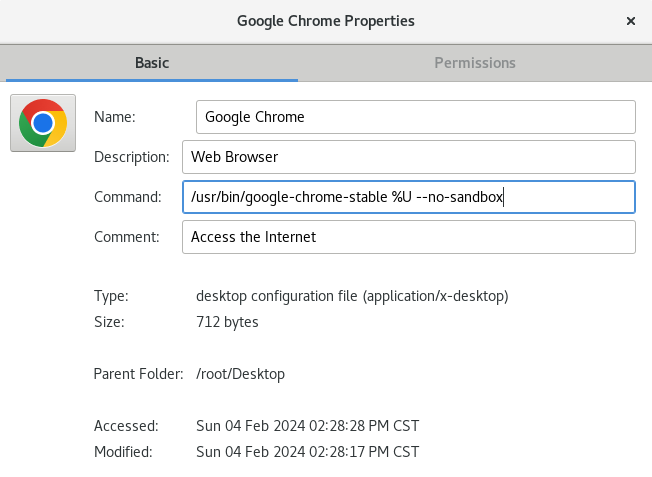Click the desktop configuration file type text
Screen dimensions: 652x477
353,296
